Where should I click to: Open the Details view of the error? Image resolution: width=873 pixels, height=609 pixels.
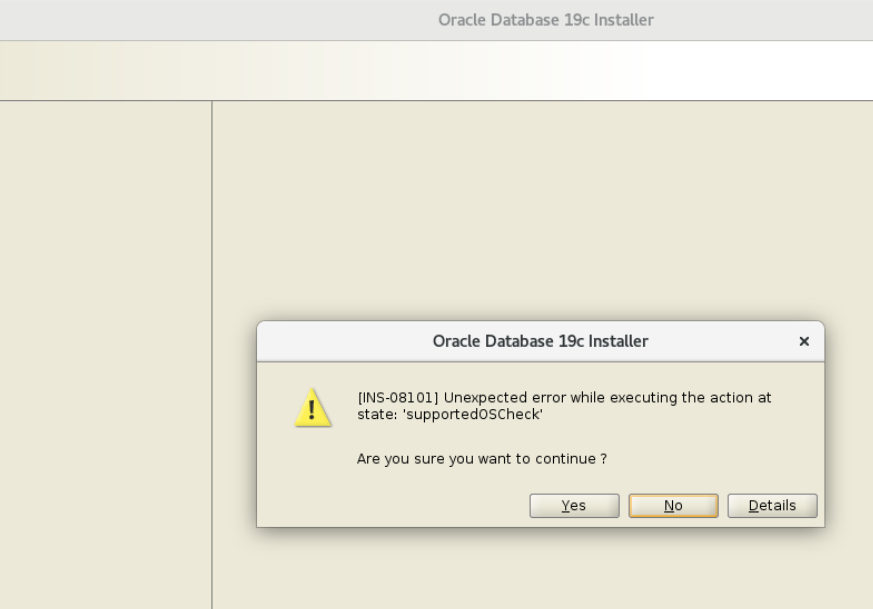[x=771, y=505]
